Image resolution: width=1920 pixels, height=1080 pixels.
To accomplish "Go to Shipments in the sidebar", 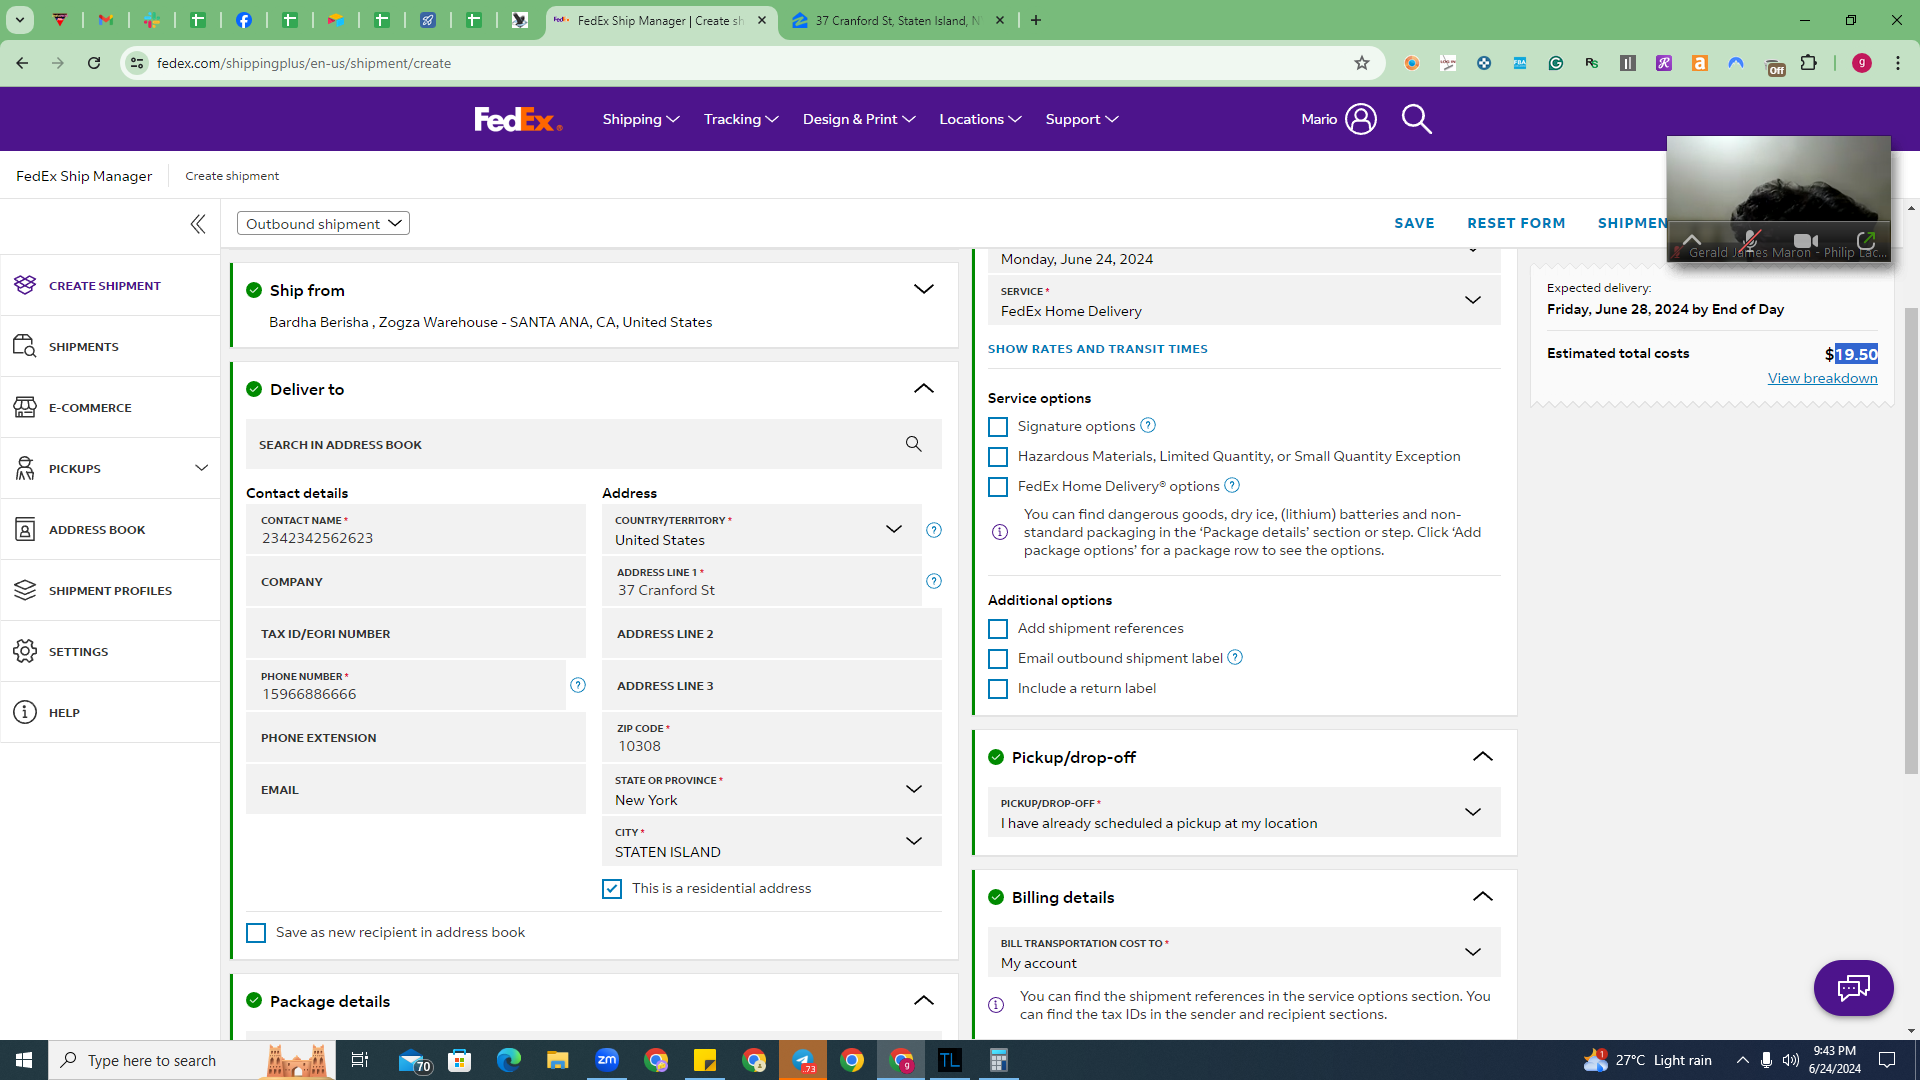I will [110, 347].
